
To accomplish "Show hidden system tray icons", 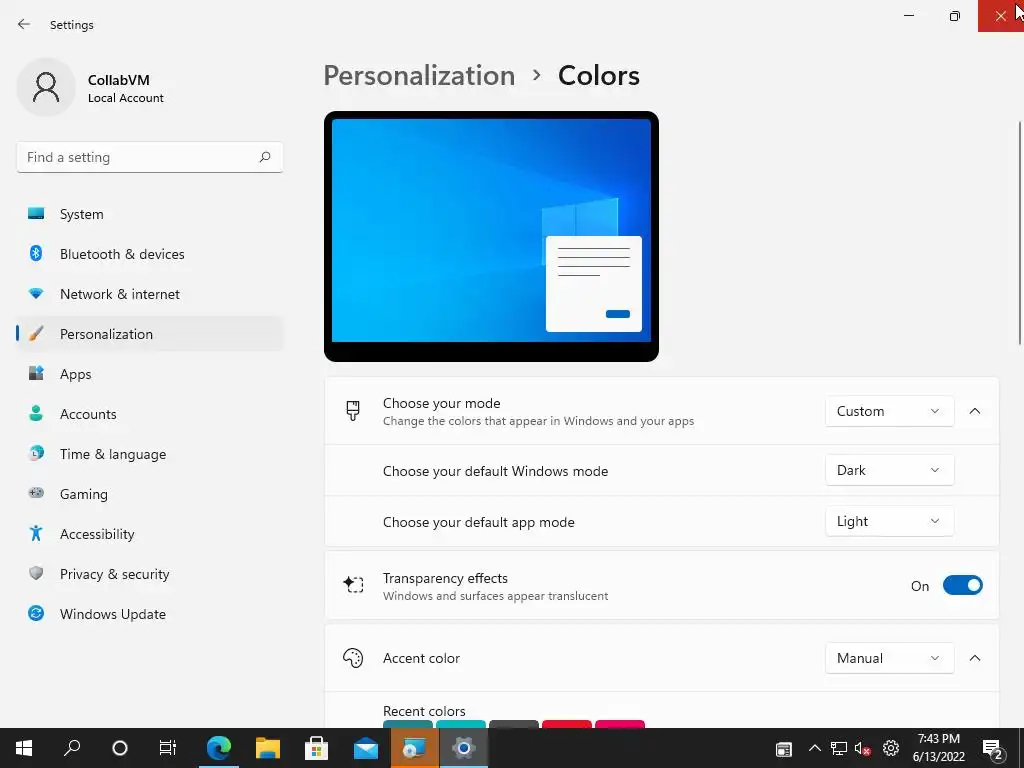I will click(814, 748).
